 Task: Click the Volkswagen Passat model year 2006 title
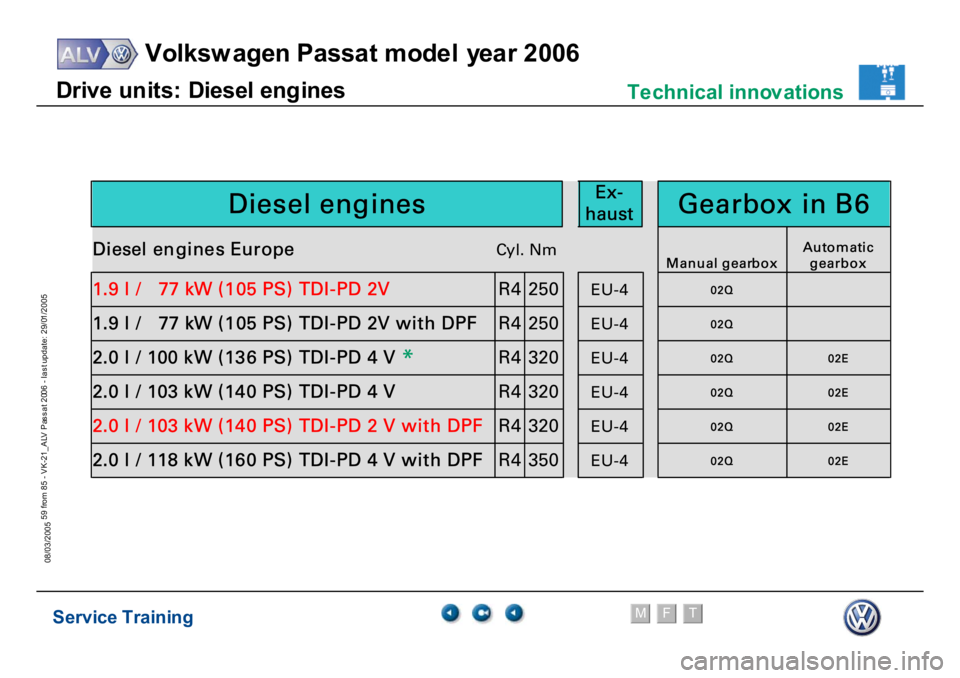click(x=362, y=54)
